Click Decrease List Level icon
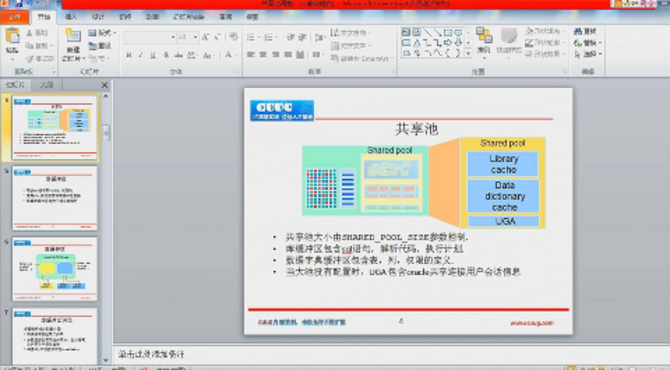670x370 pixels. tap(290, 38)
